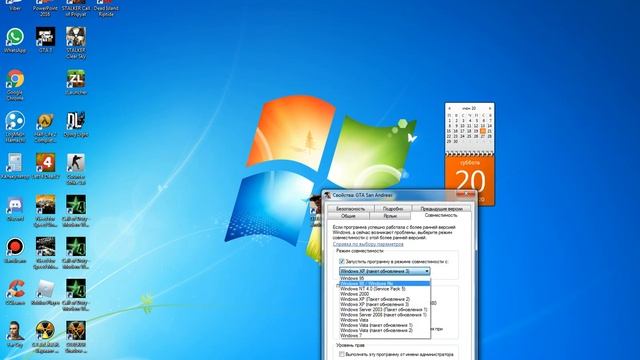Image resolution: width=640 pixels, height=360 pixels.
Task: Select the Совместимость tab
Action: pos(441,215)
